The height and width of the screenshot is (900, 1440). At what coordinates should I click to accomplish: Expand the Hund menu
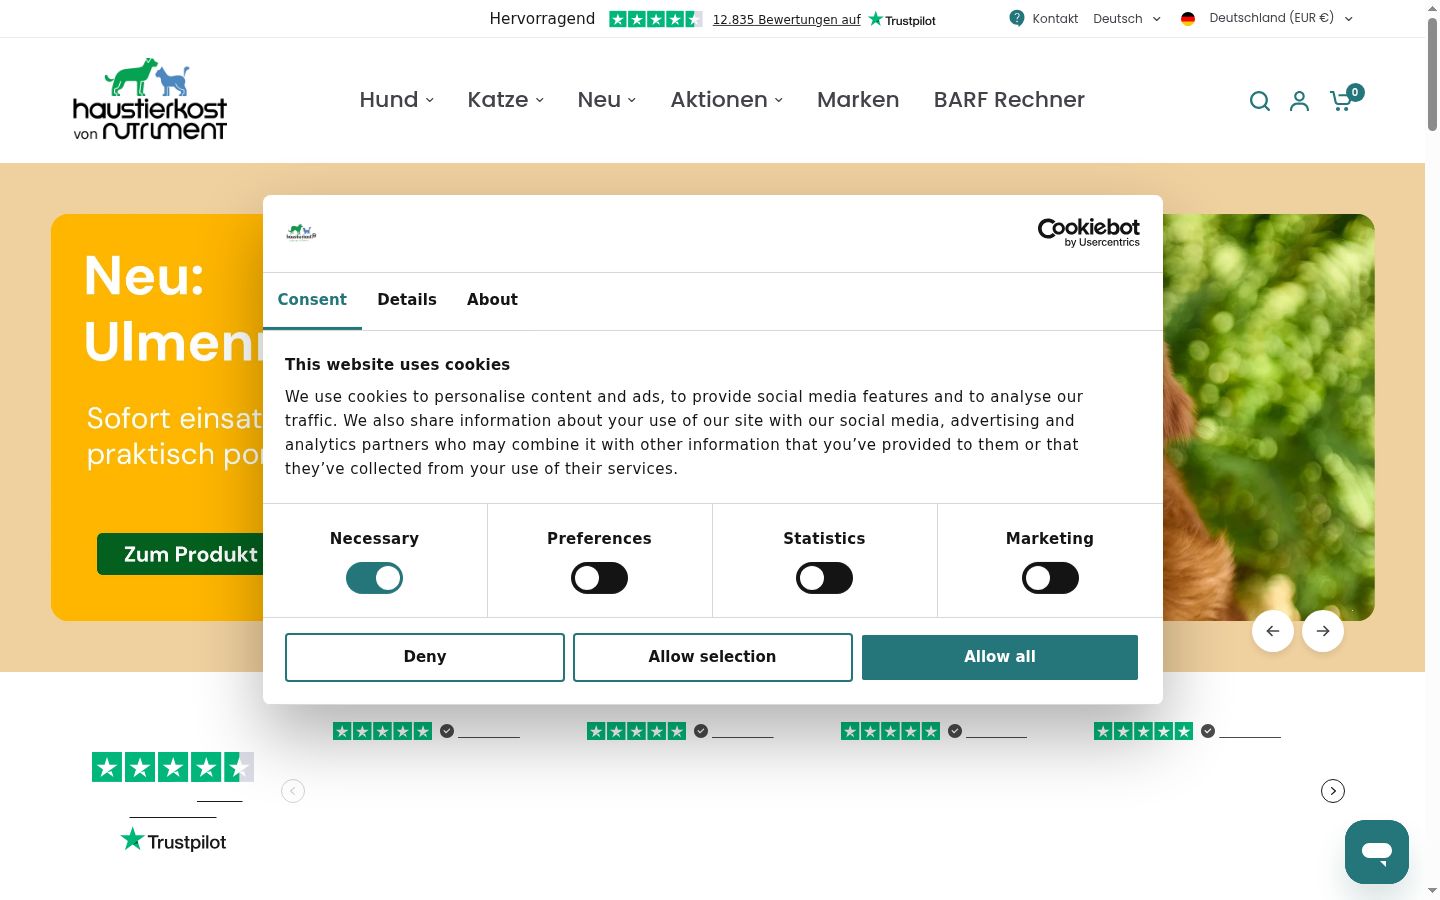[x=397, y=100]
